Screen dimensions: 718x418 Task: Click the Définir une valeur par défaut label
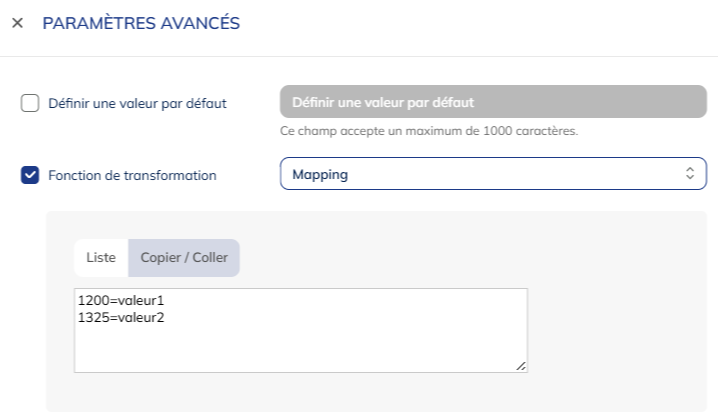point(138,103)
